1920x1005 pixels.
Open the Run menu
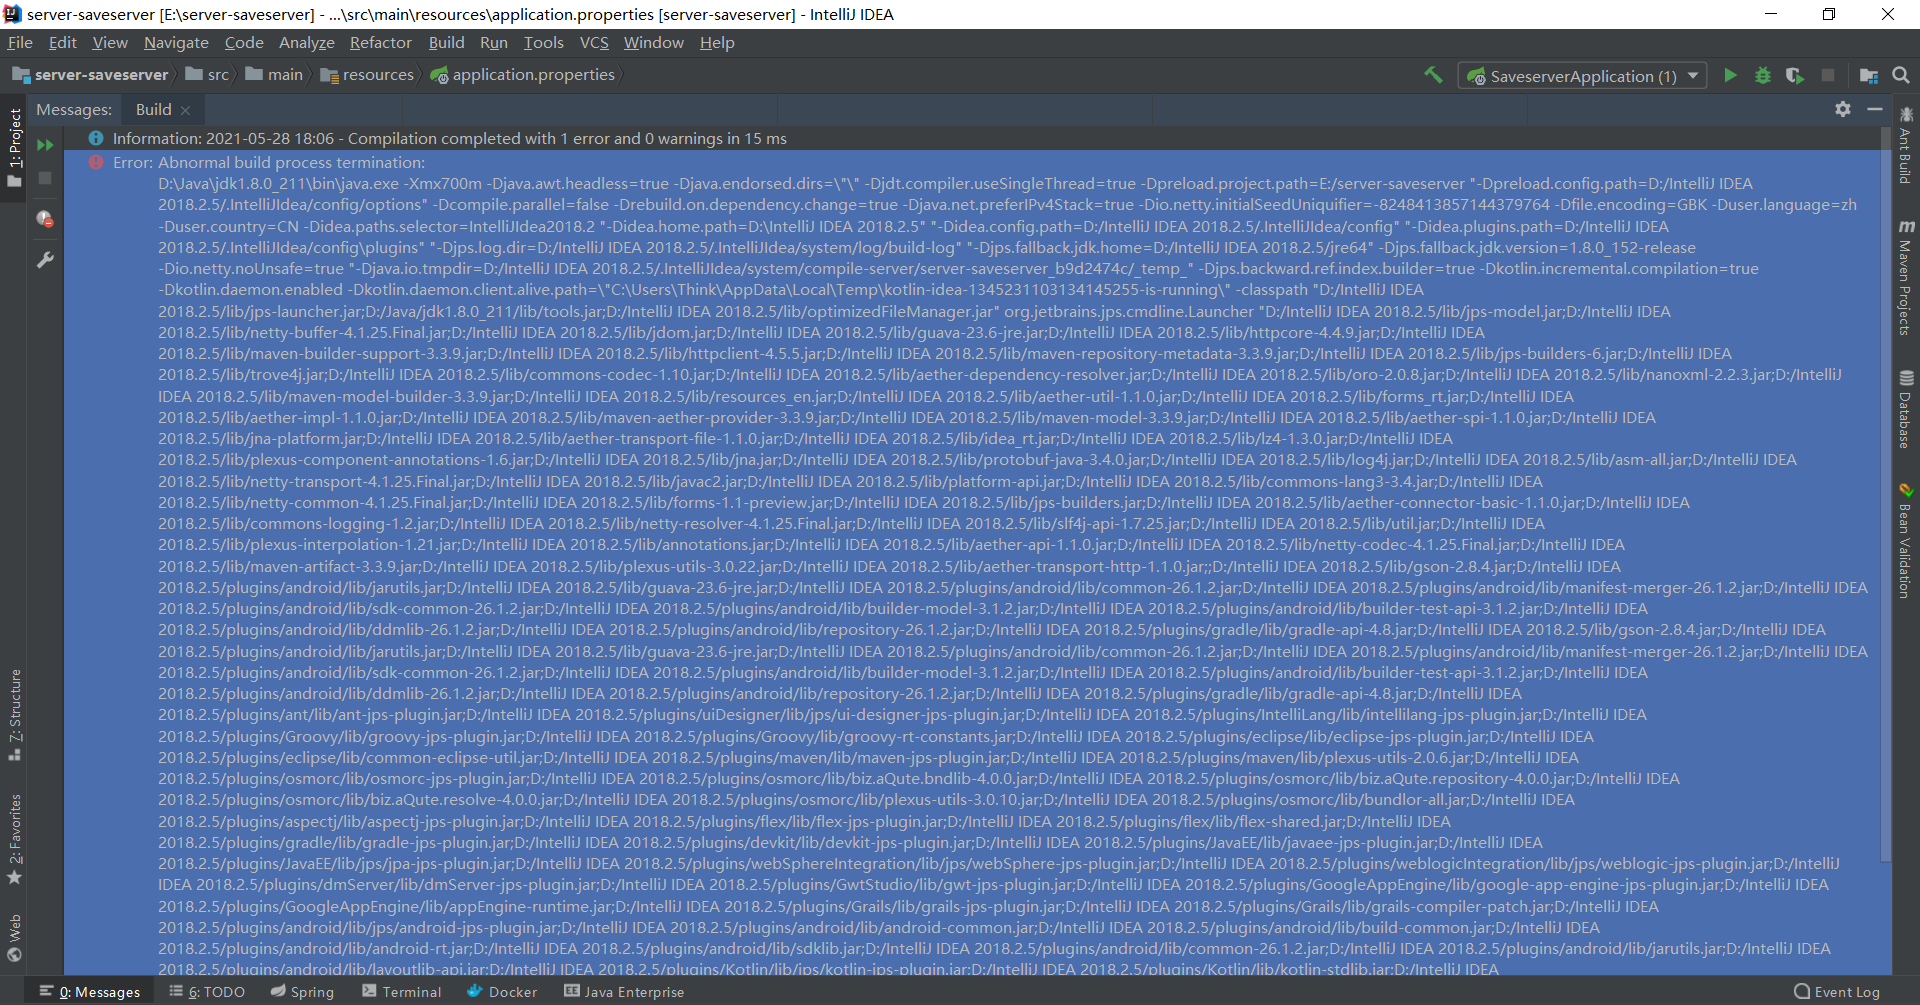(494, 42)
